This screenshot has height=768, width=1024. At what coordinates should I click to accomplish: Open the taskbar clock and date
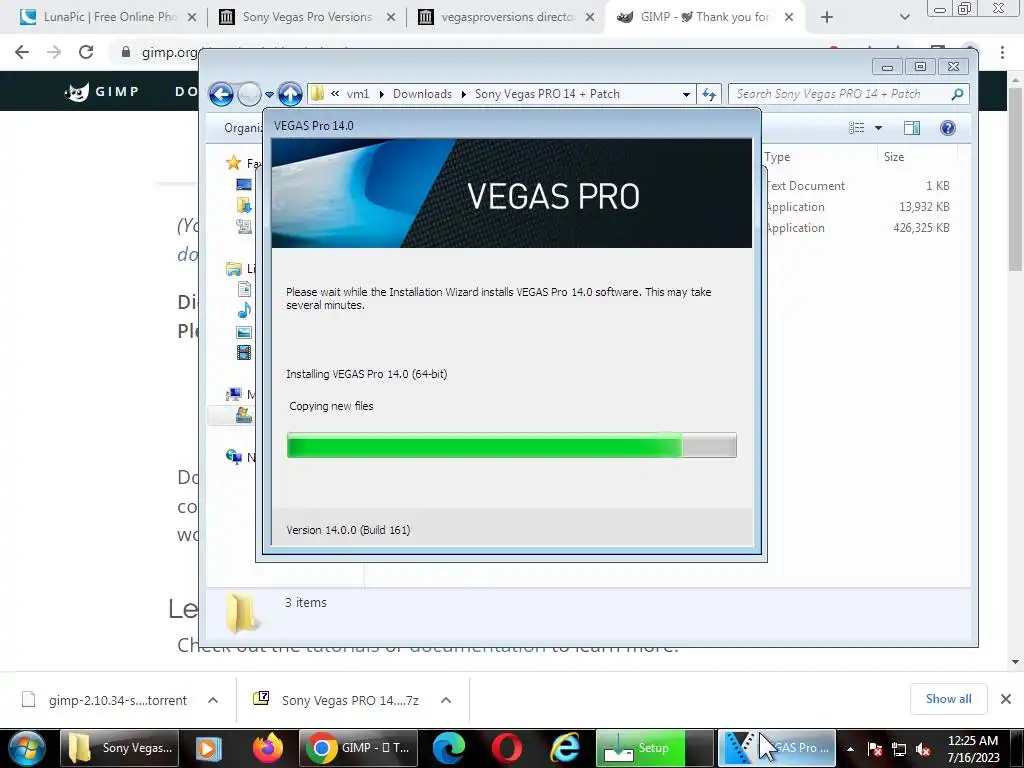click(973, 749)
